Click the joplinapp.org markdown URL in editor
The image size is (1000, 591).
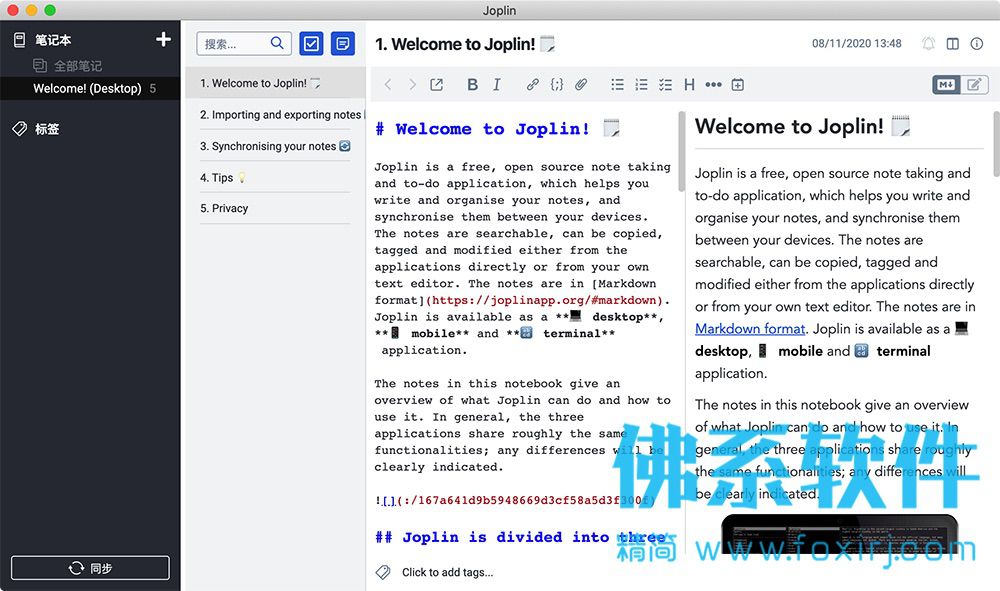coord(544,300)
